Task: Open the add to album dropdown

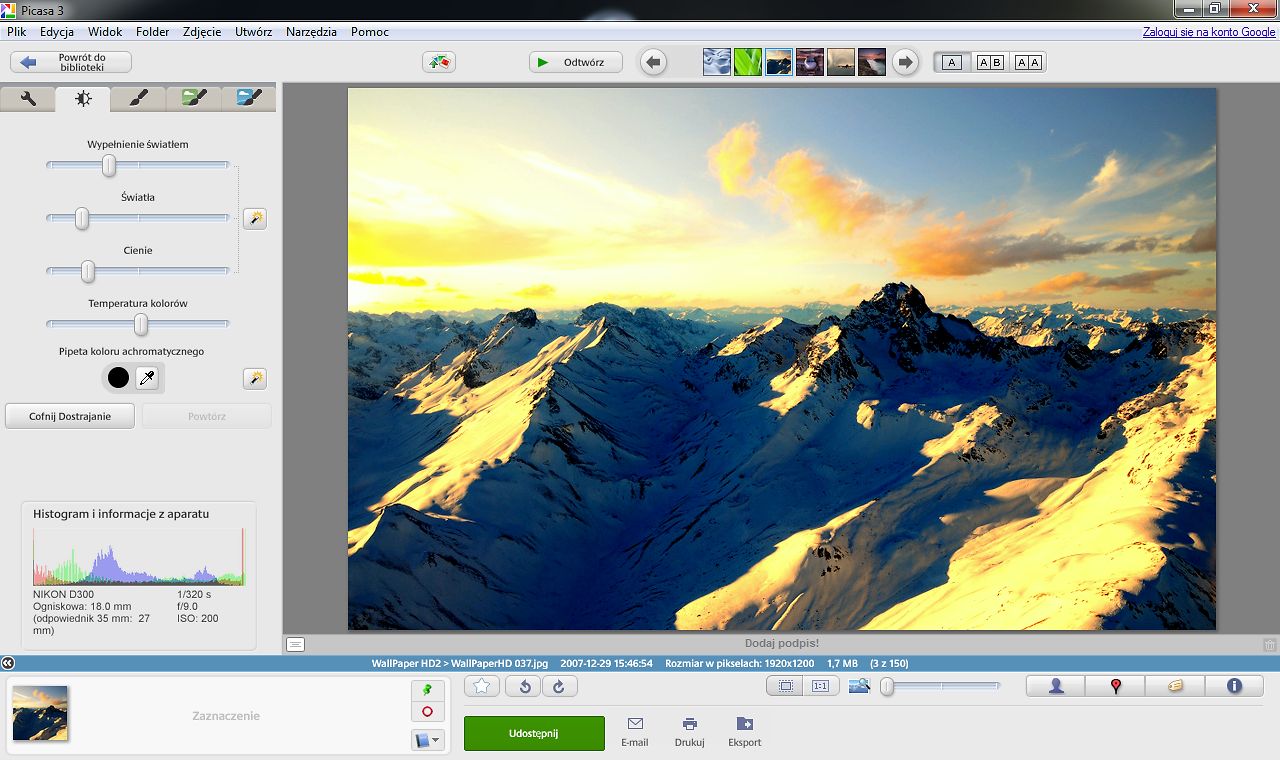Action: point(427,740)
